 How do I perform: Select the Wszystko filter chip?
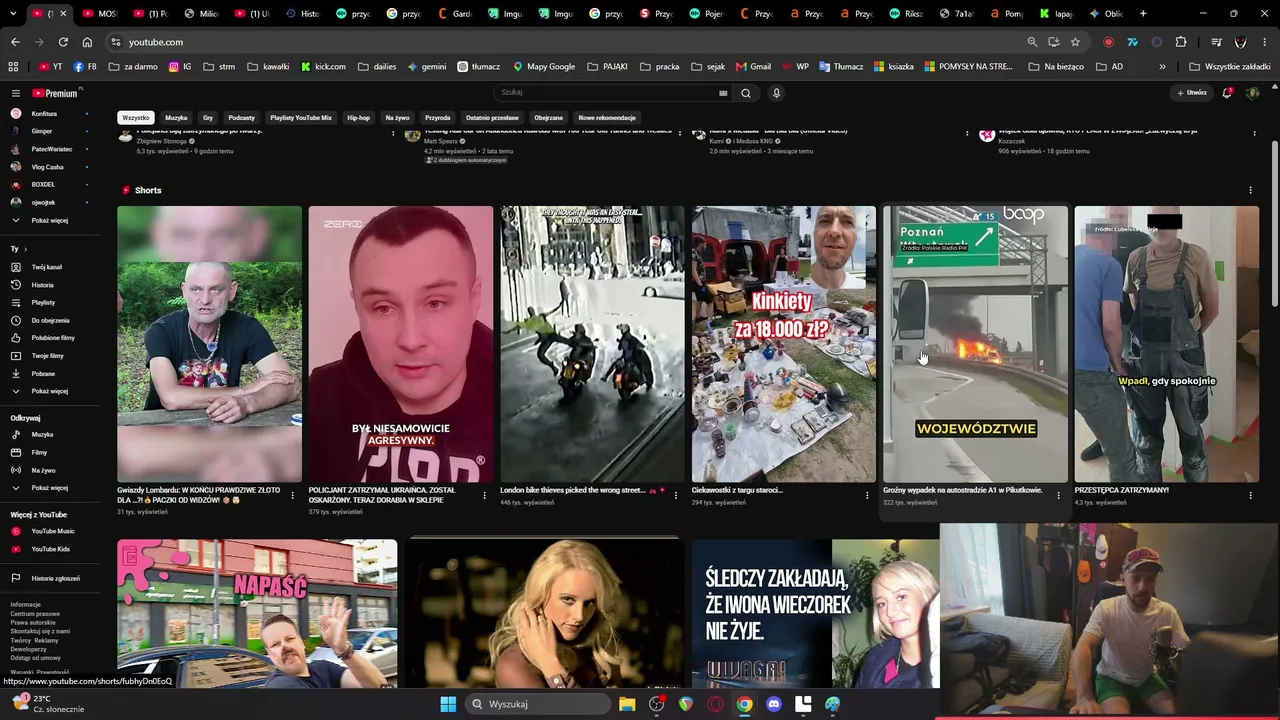click(135, 118)
